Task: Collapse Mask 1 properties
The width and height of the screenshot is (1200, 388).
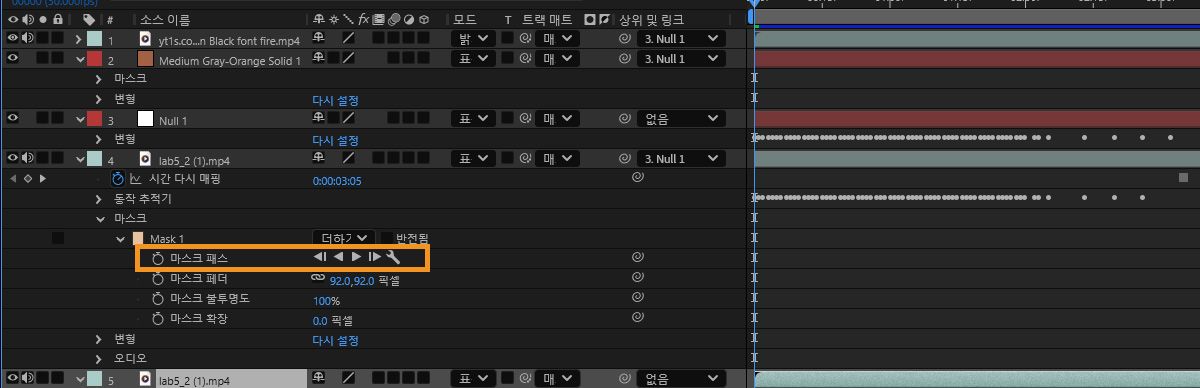Action: (x=120, y=238)
